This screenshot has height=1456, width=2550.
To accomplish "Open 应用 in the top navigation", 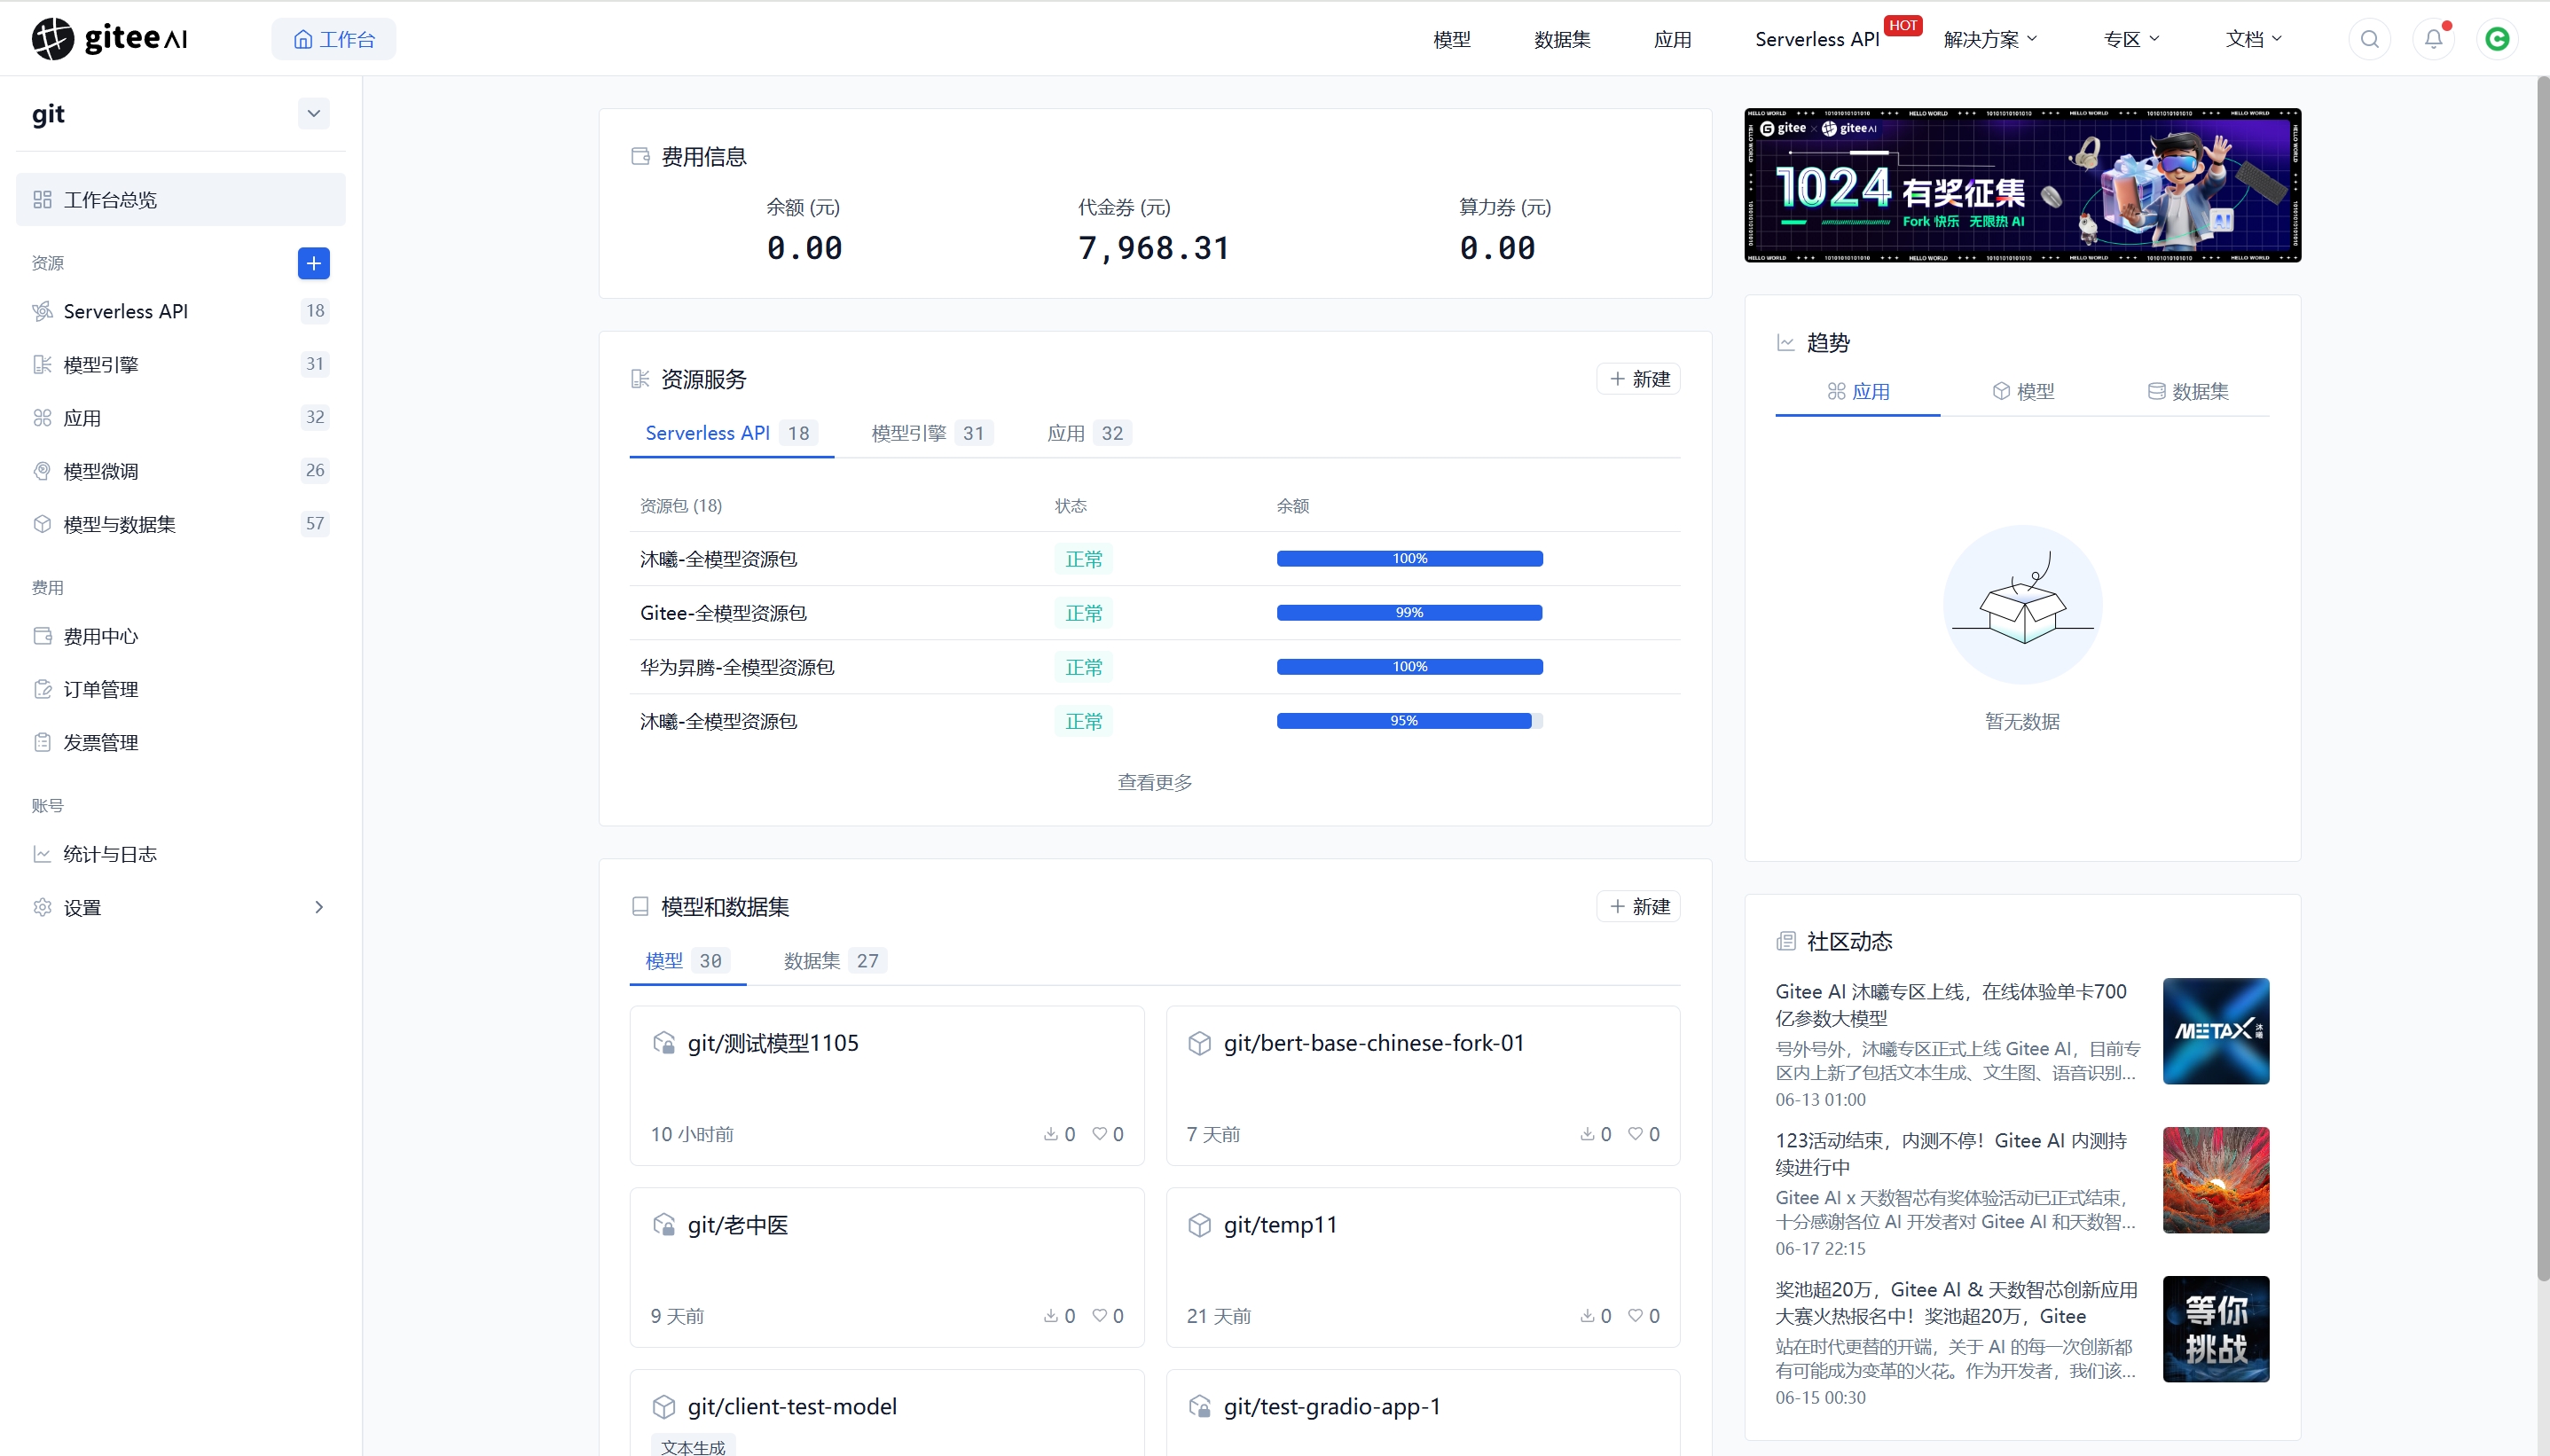I will pos(1672,39).
